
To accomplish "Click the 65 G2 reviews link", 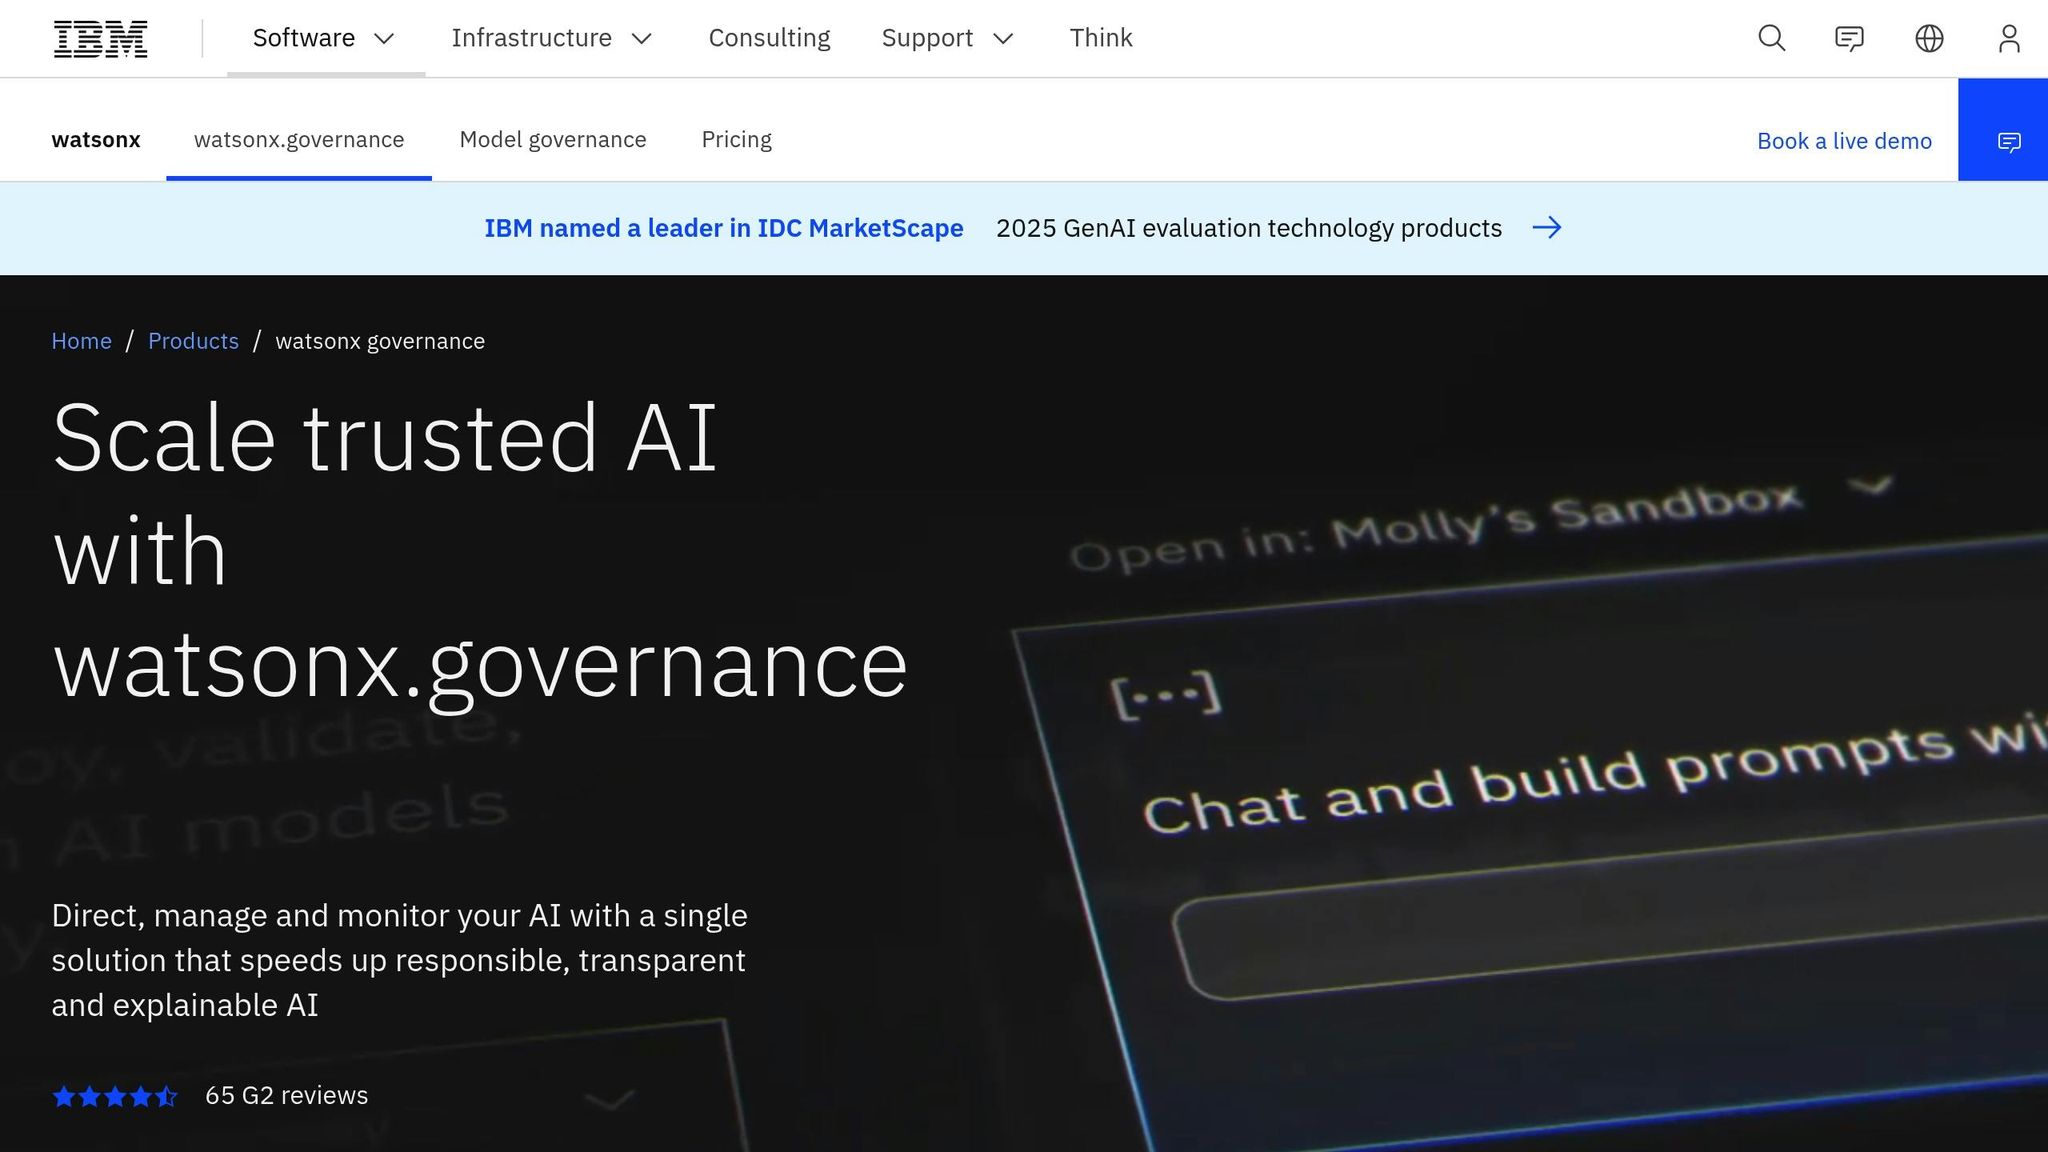I will [285, 1095].
